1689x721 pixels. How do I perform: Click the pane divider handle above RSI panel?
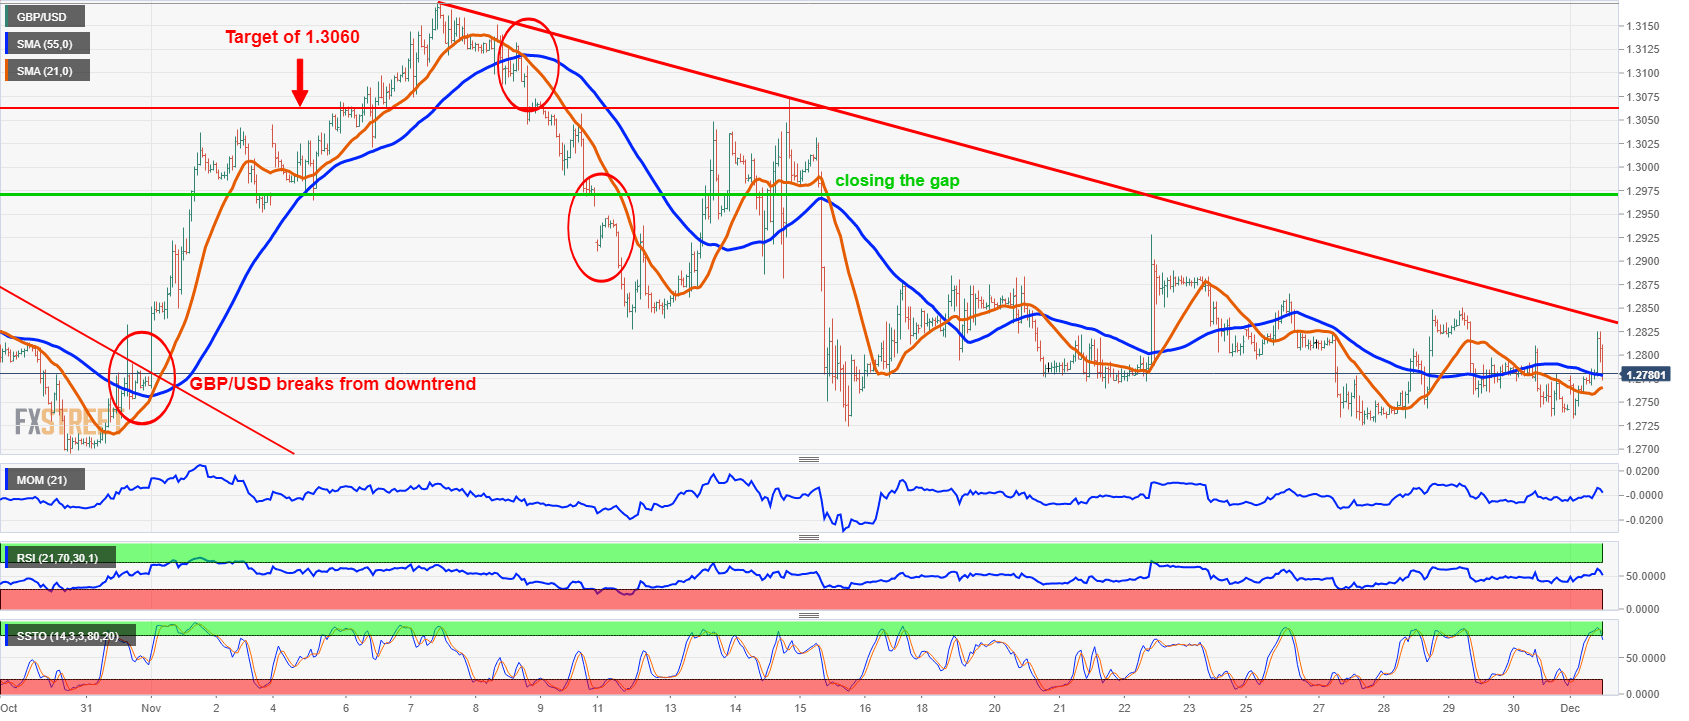(x=809, y=537)
